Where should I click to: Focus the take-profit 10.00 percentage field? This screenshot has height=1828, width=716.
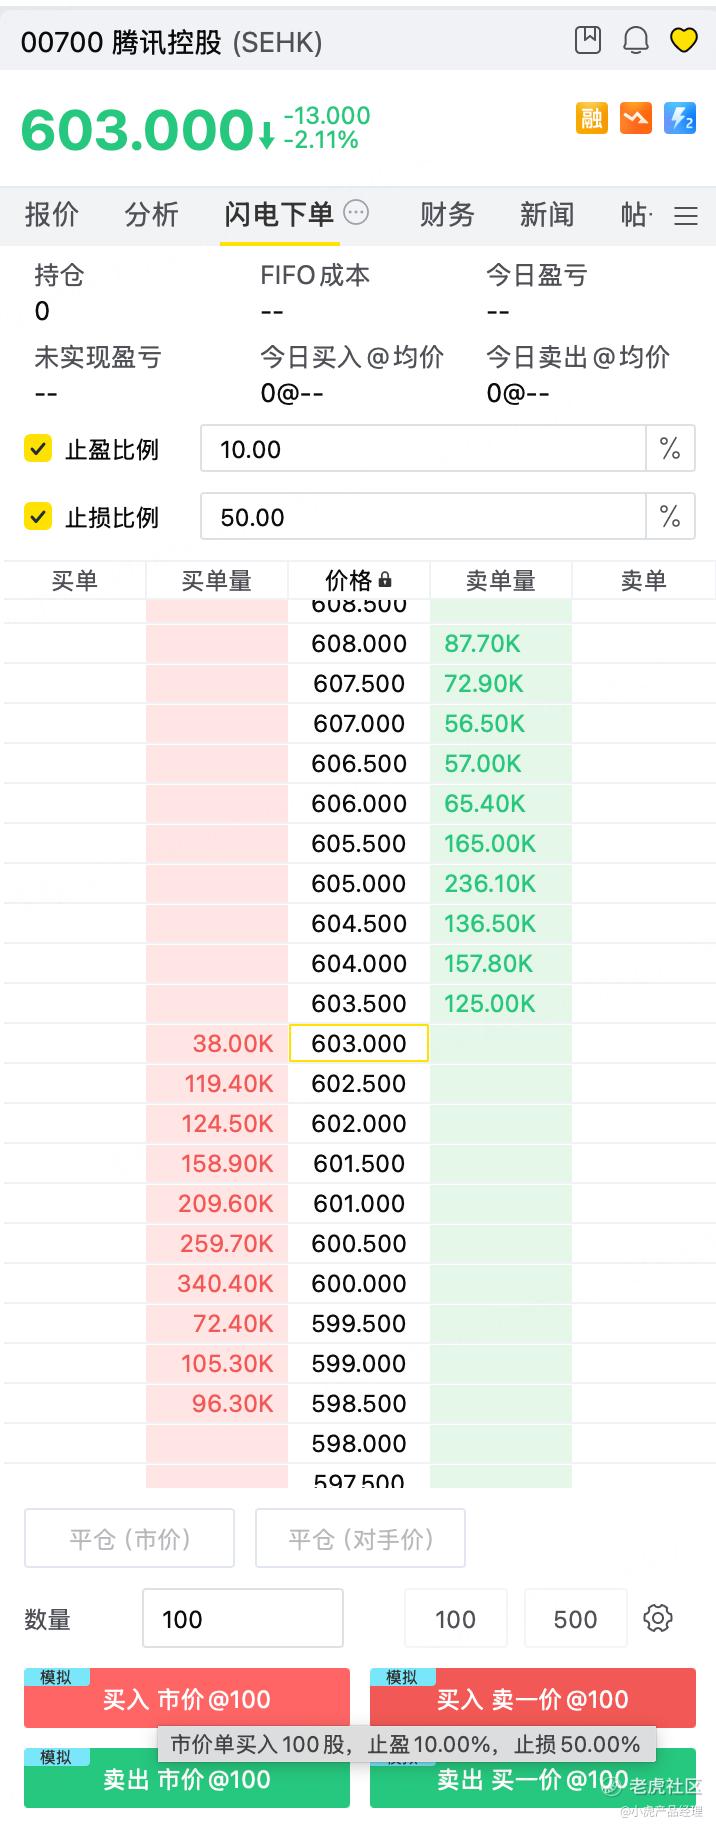pos(423,449)
